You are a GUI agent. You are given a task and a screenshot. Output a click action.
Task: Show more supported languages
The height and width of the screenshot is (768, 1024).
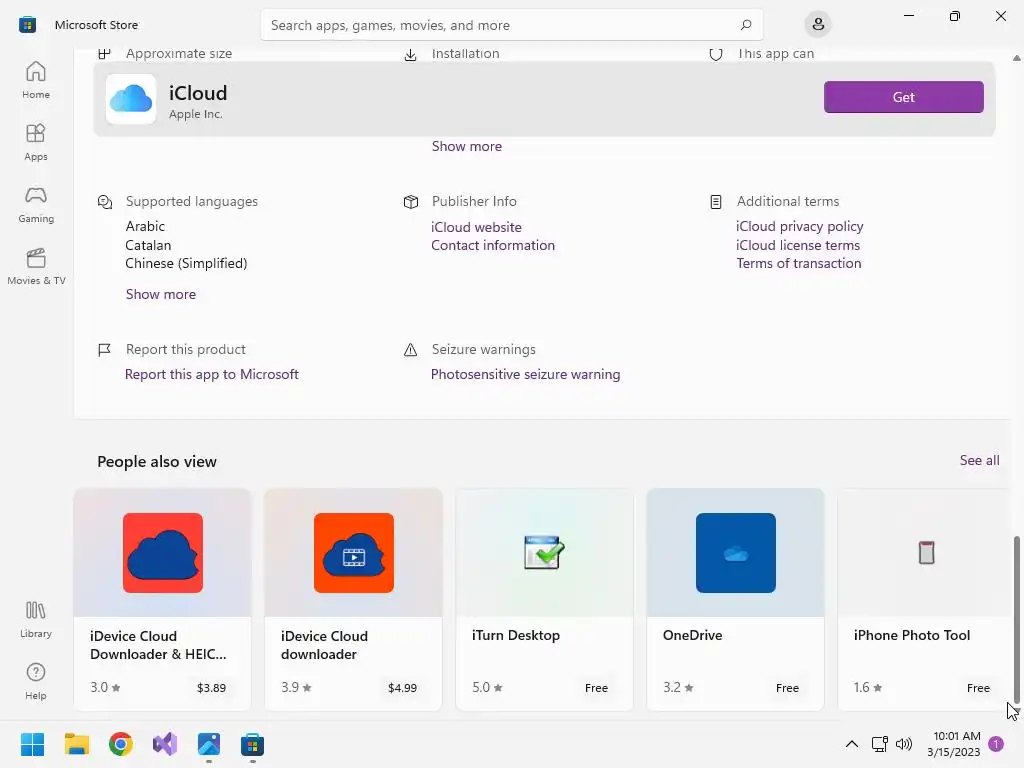[x=161, y=295]
